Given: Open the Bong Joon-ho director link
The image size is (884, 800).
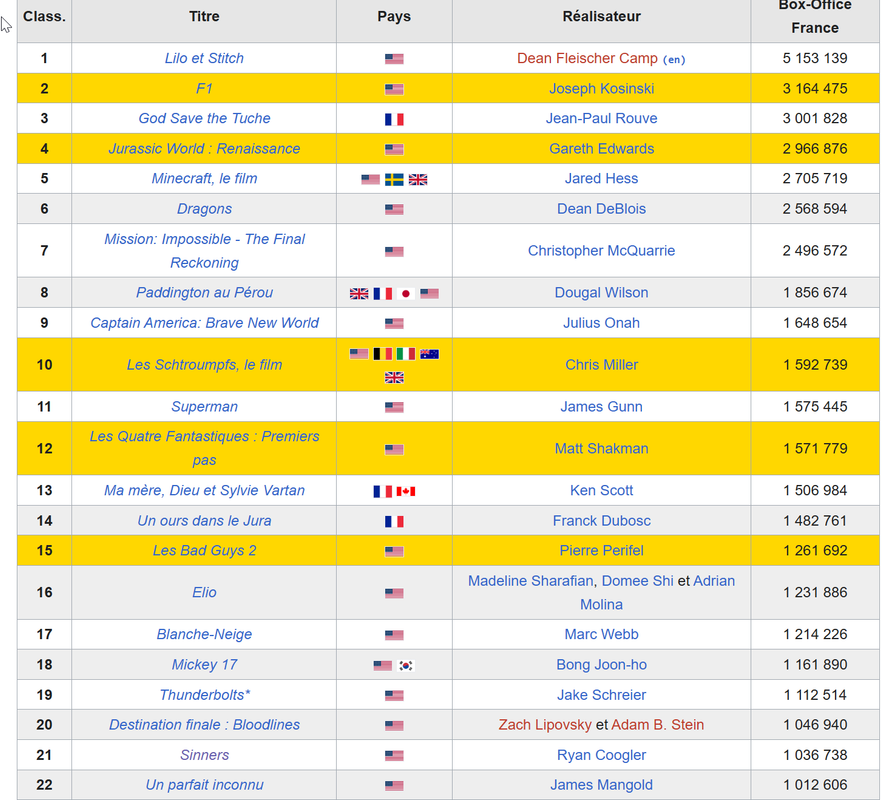Looking at the screenshot, I should point(602,665).
